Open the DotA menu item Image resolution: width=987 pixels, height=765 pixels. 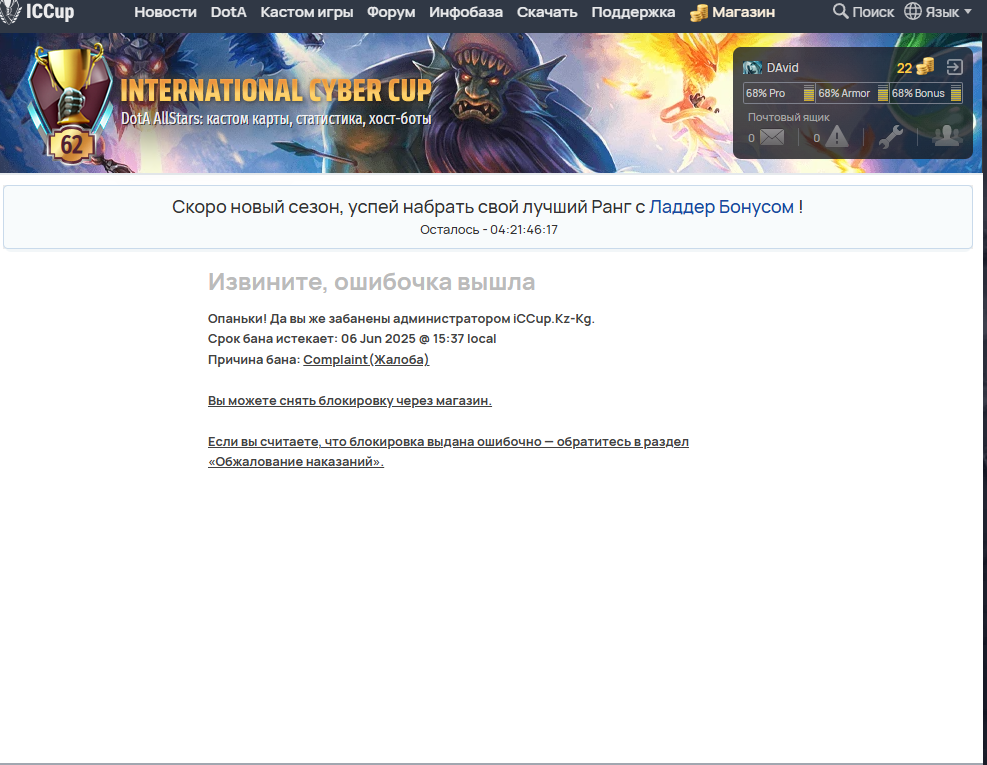coord(228,12)
